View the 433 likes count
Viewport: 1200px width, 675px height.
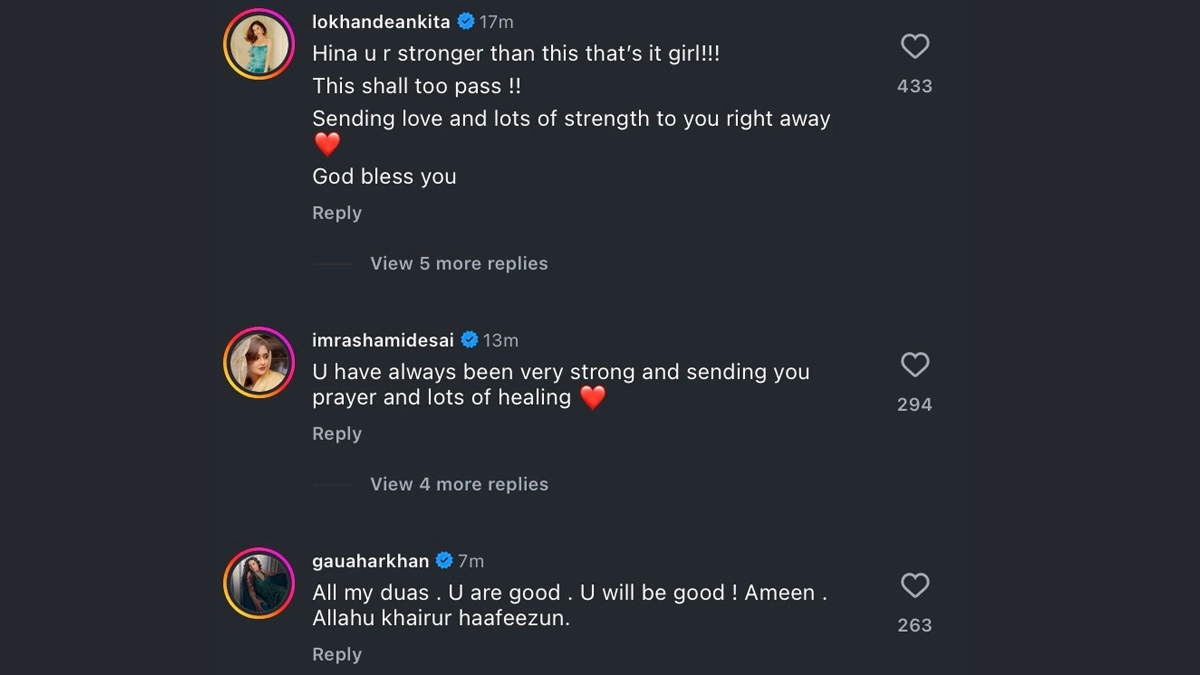(915, 86)
